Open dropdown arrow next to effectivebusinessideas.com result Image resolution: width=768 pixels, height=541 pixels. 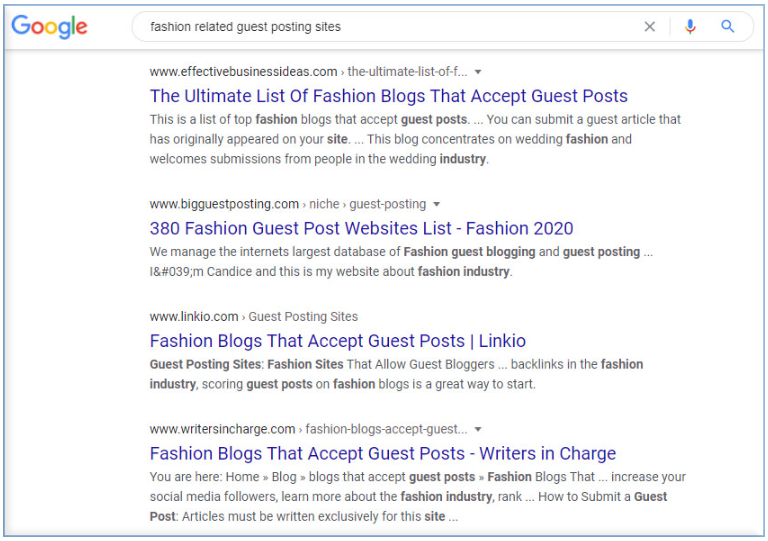pyautogui.click(x=478, y=72)
